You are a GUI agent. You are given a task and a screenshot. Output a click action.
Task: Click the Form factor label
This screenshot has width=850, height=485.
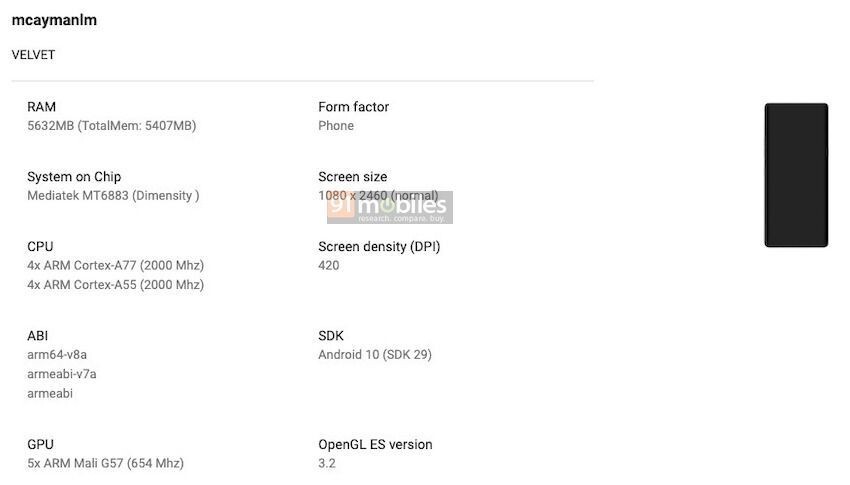click(x=353, y=107)
